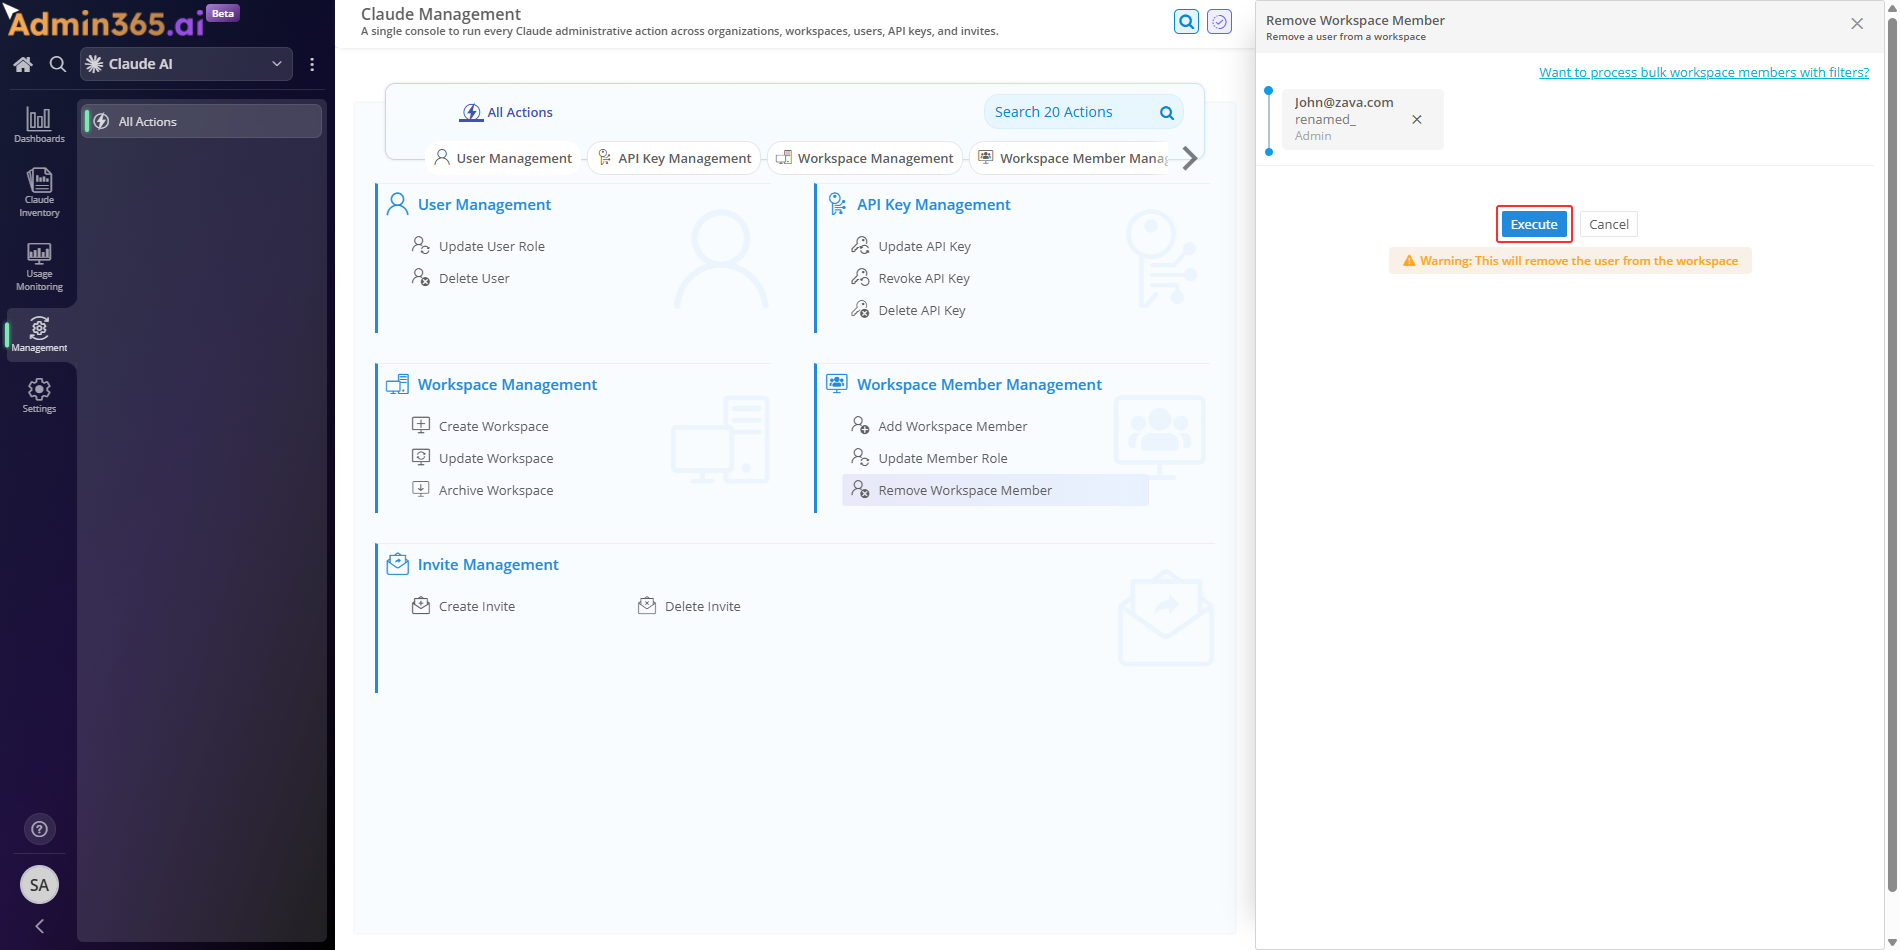Collapse the sidebar with the chevron

pos(39,926)
